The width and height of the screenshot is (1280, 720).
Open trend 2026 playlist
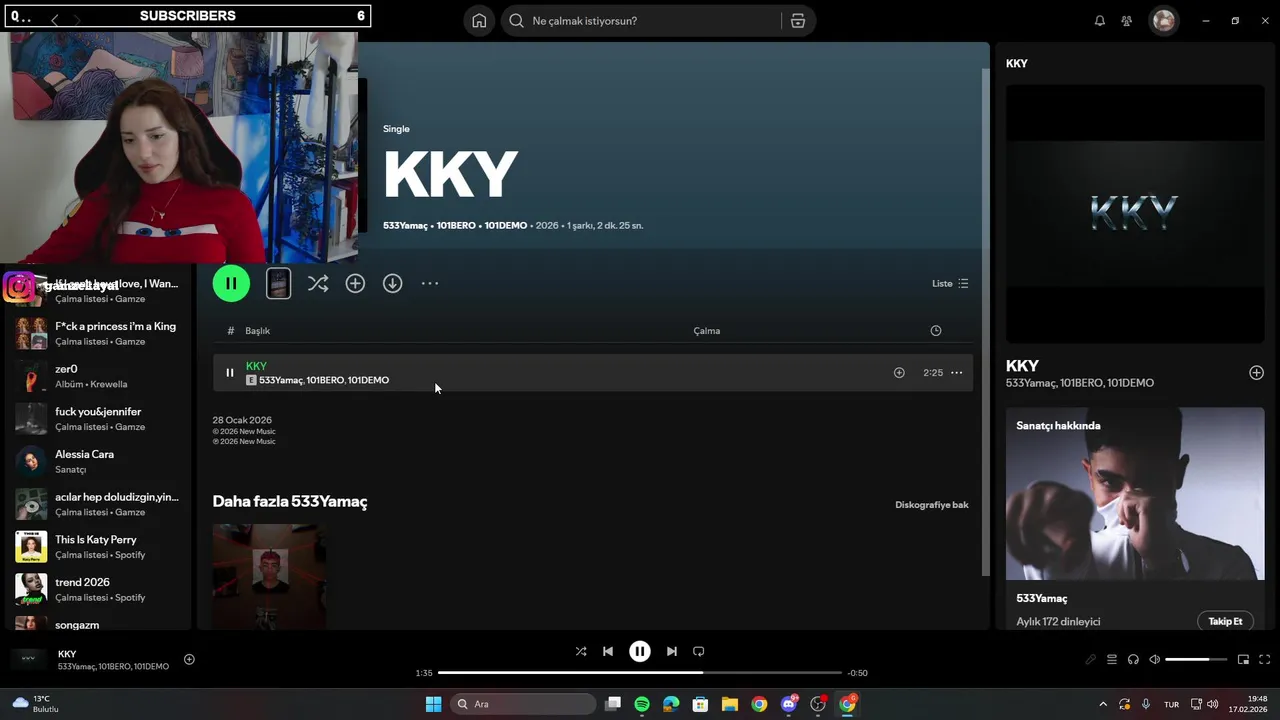[x=97, y=589]
